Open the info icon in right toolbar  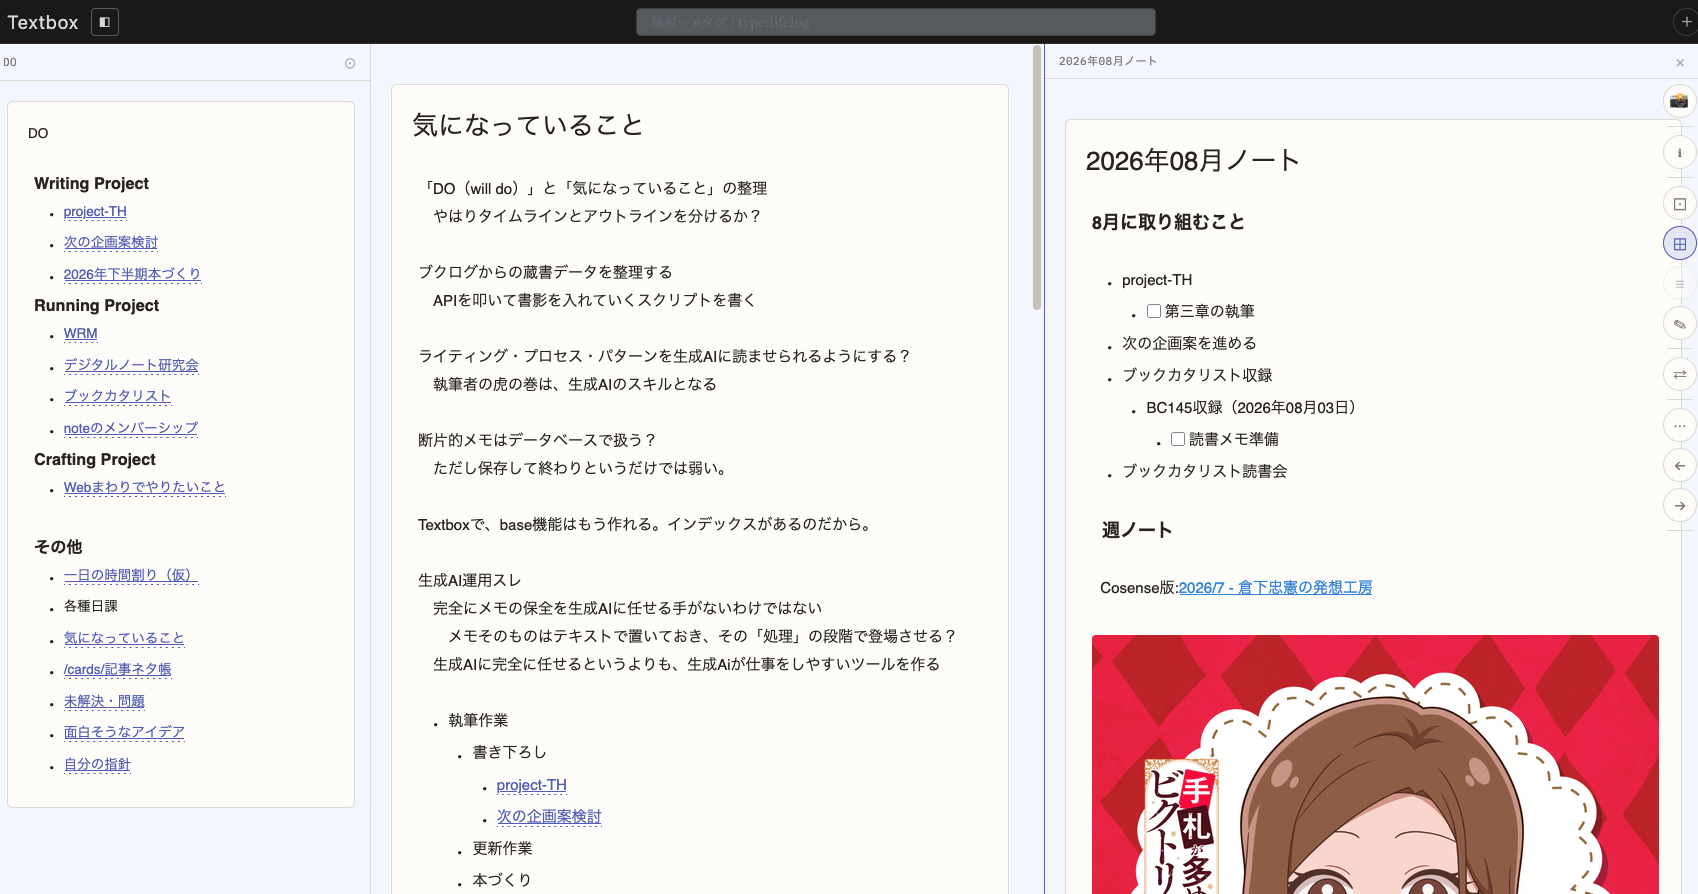(x=1679, y=153)
